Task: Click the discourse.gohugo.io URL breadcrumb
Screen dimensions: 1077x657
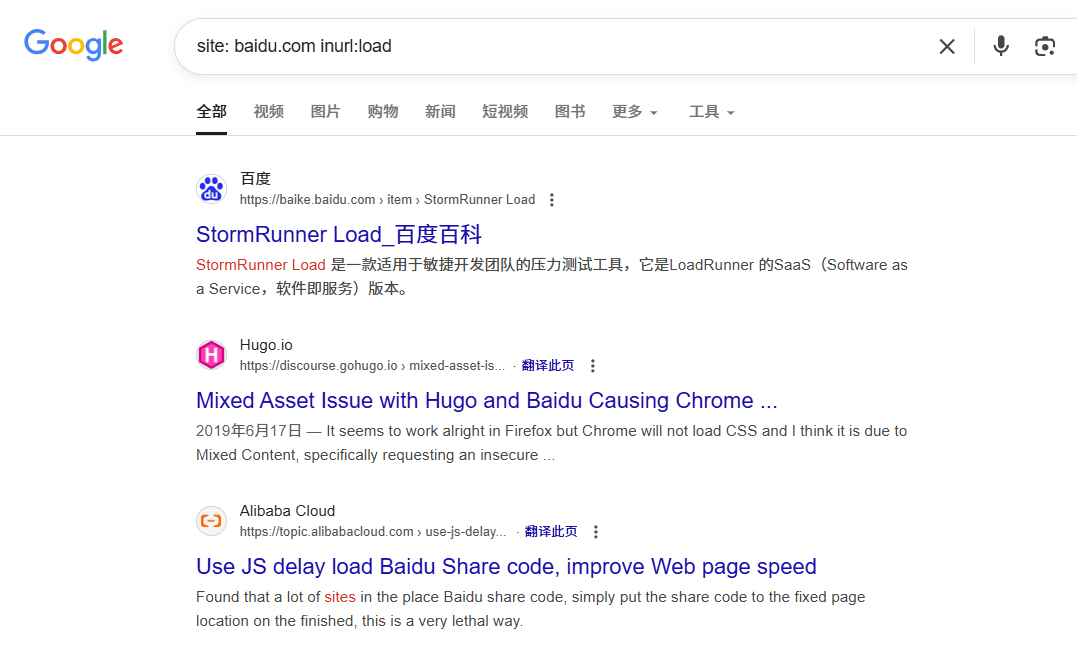Action: 372,366
